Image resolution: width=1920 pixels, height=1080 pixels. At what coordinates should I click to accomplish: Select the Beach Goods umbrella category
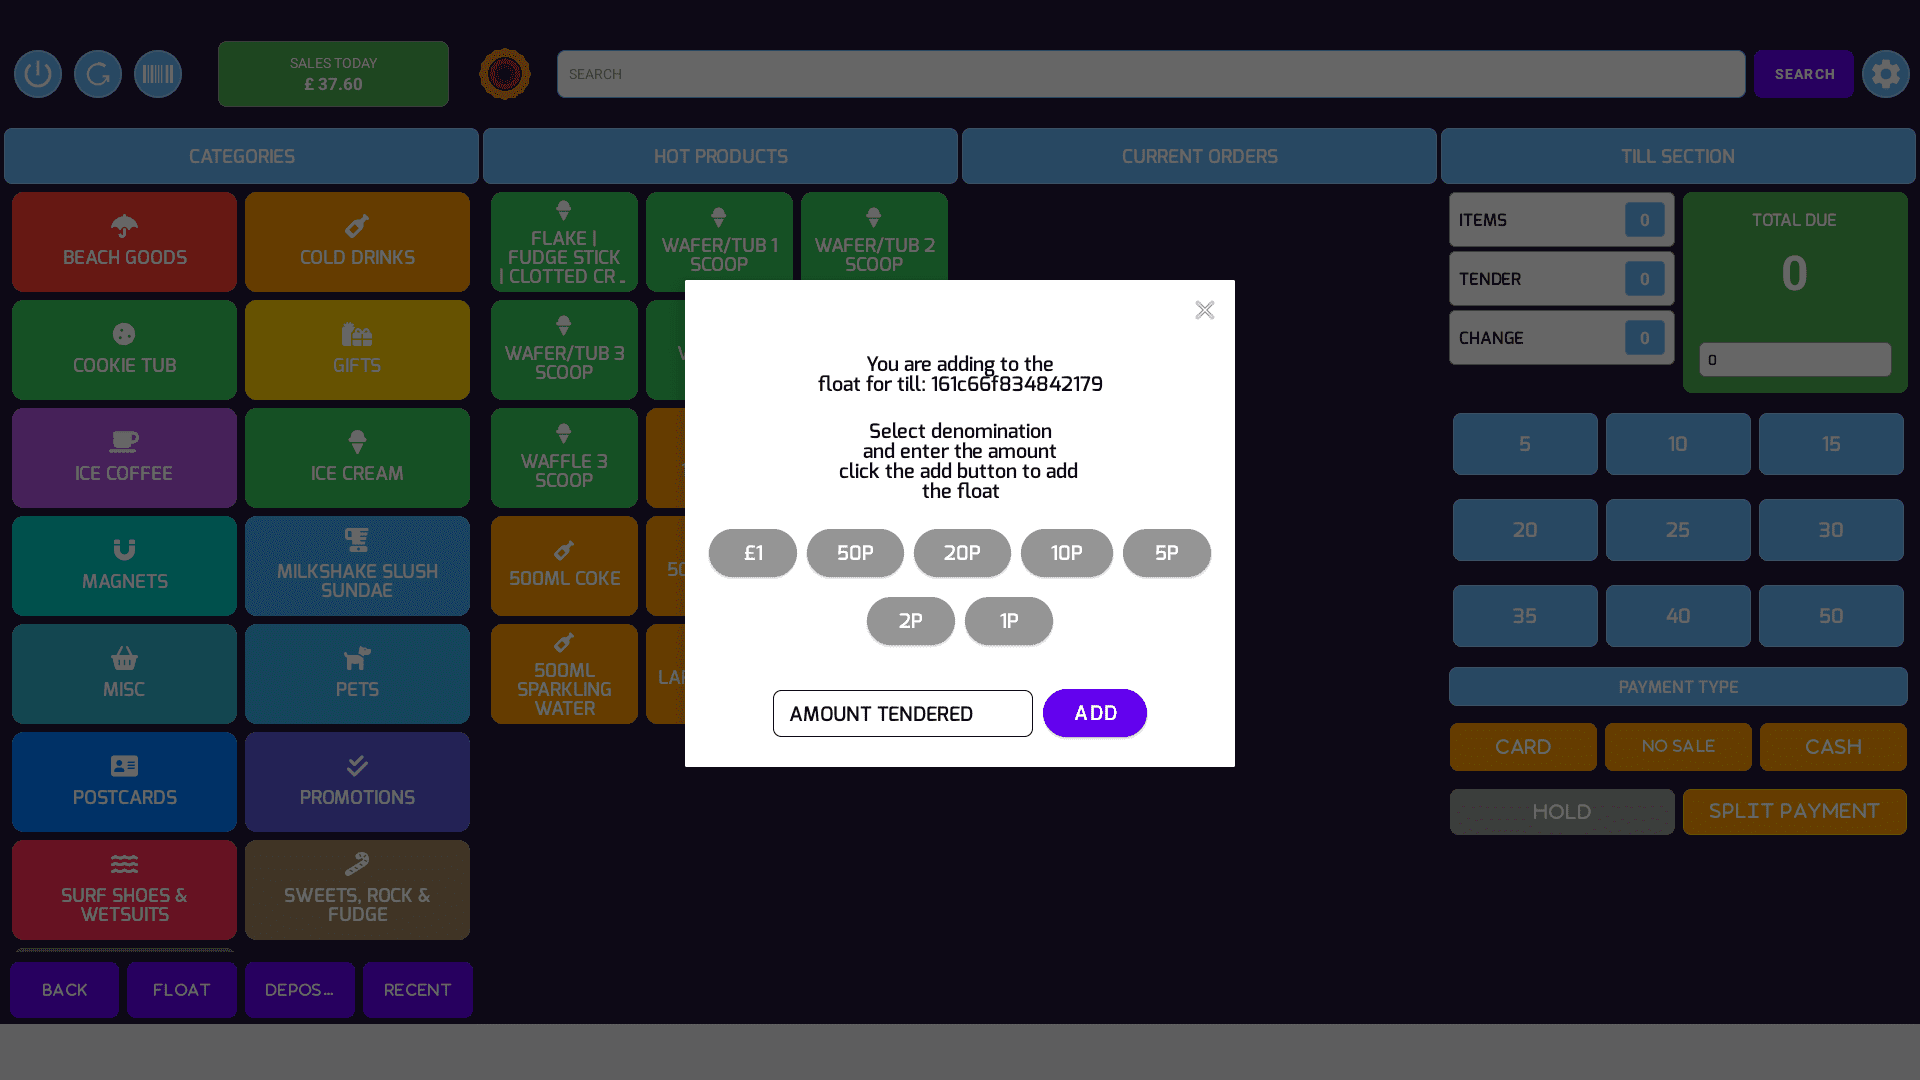124,242
